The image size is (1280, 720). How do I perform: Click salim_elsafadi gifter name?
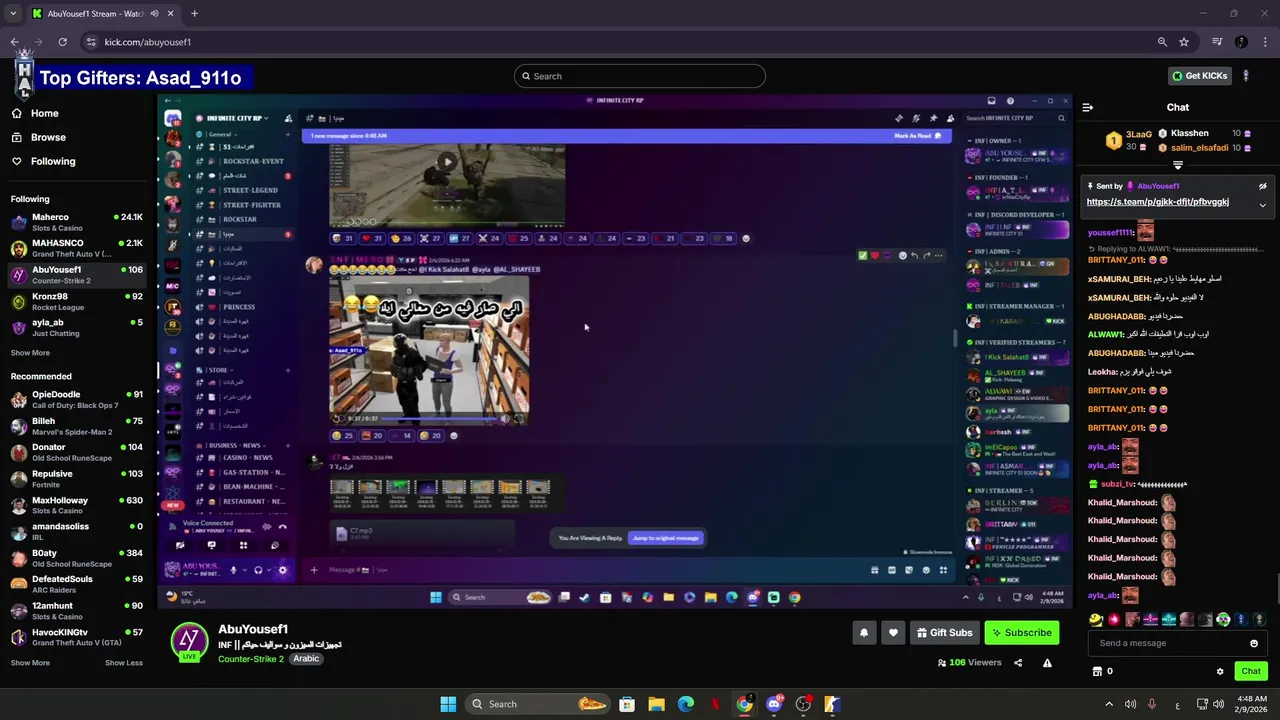point(1199,148)
